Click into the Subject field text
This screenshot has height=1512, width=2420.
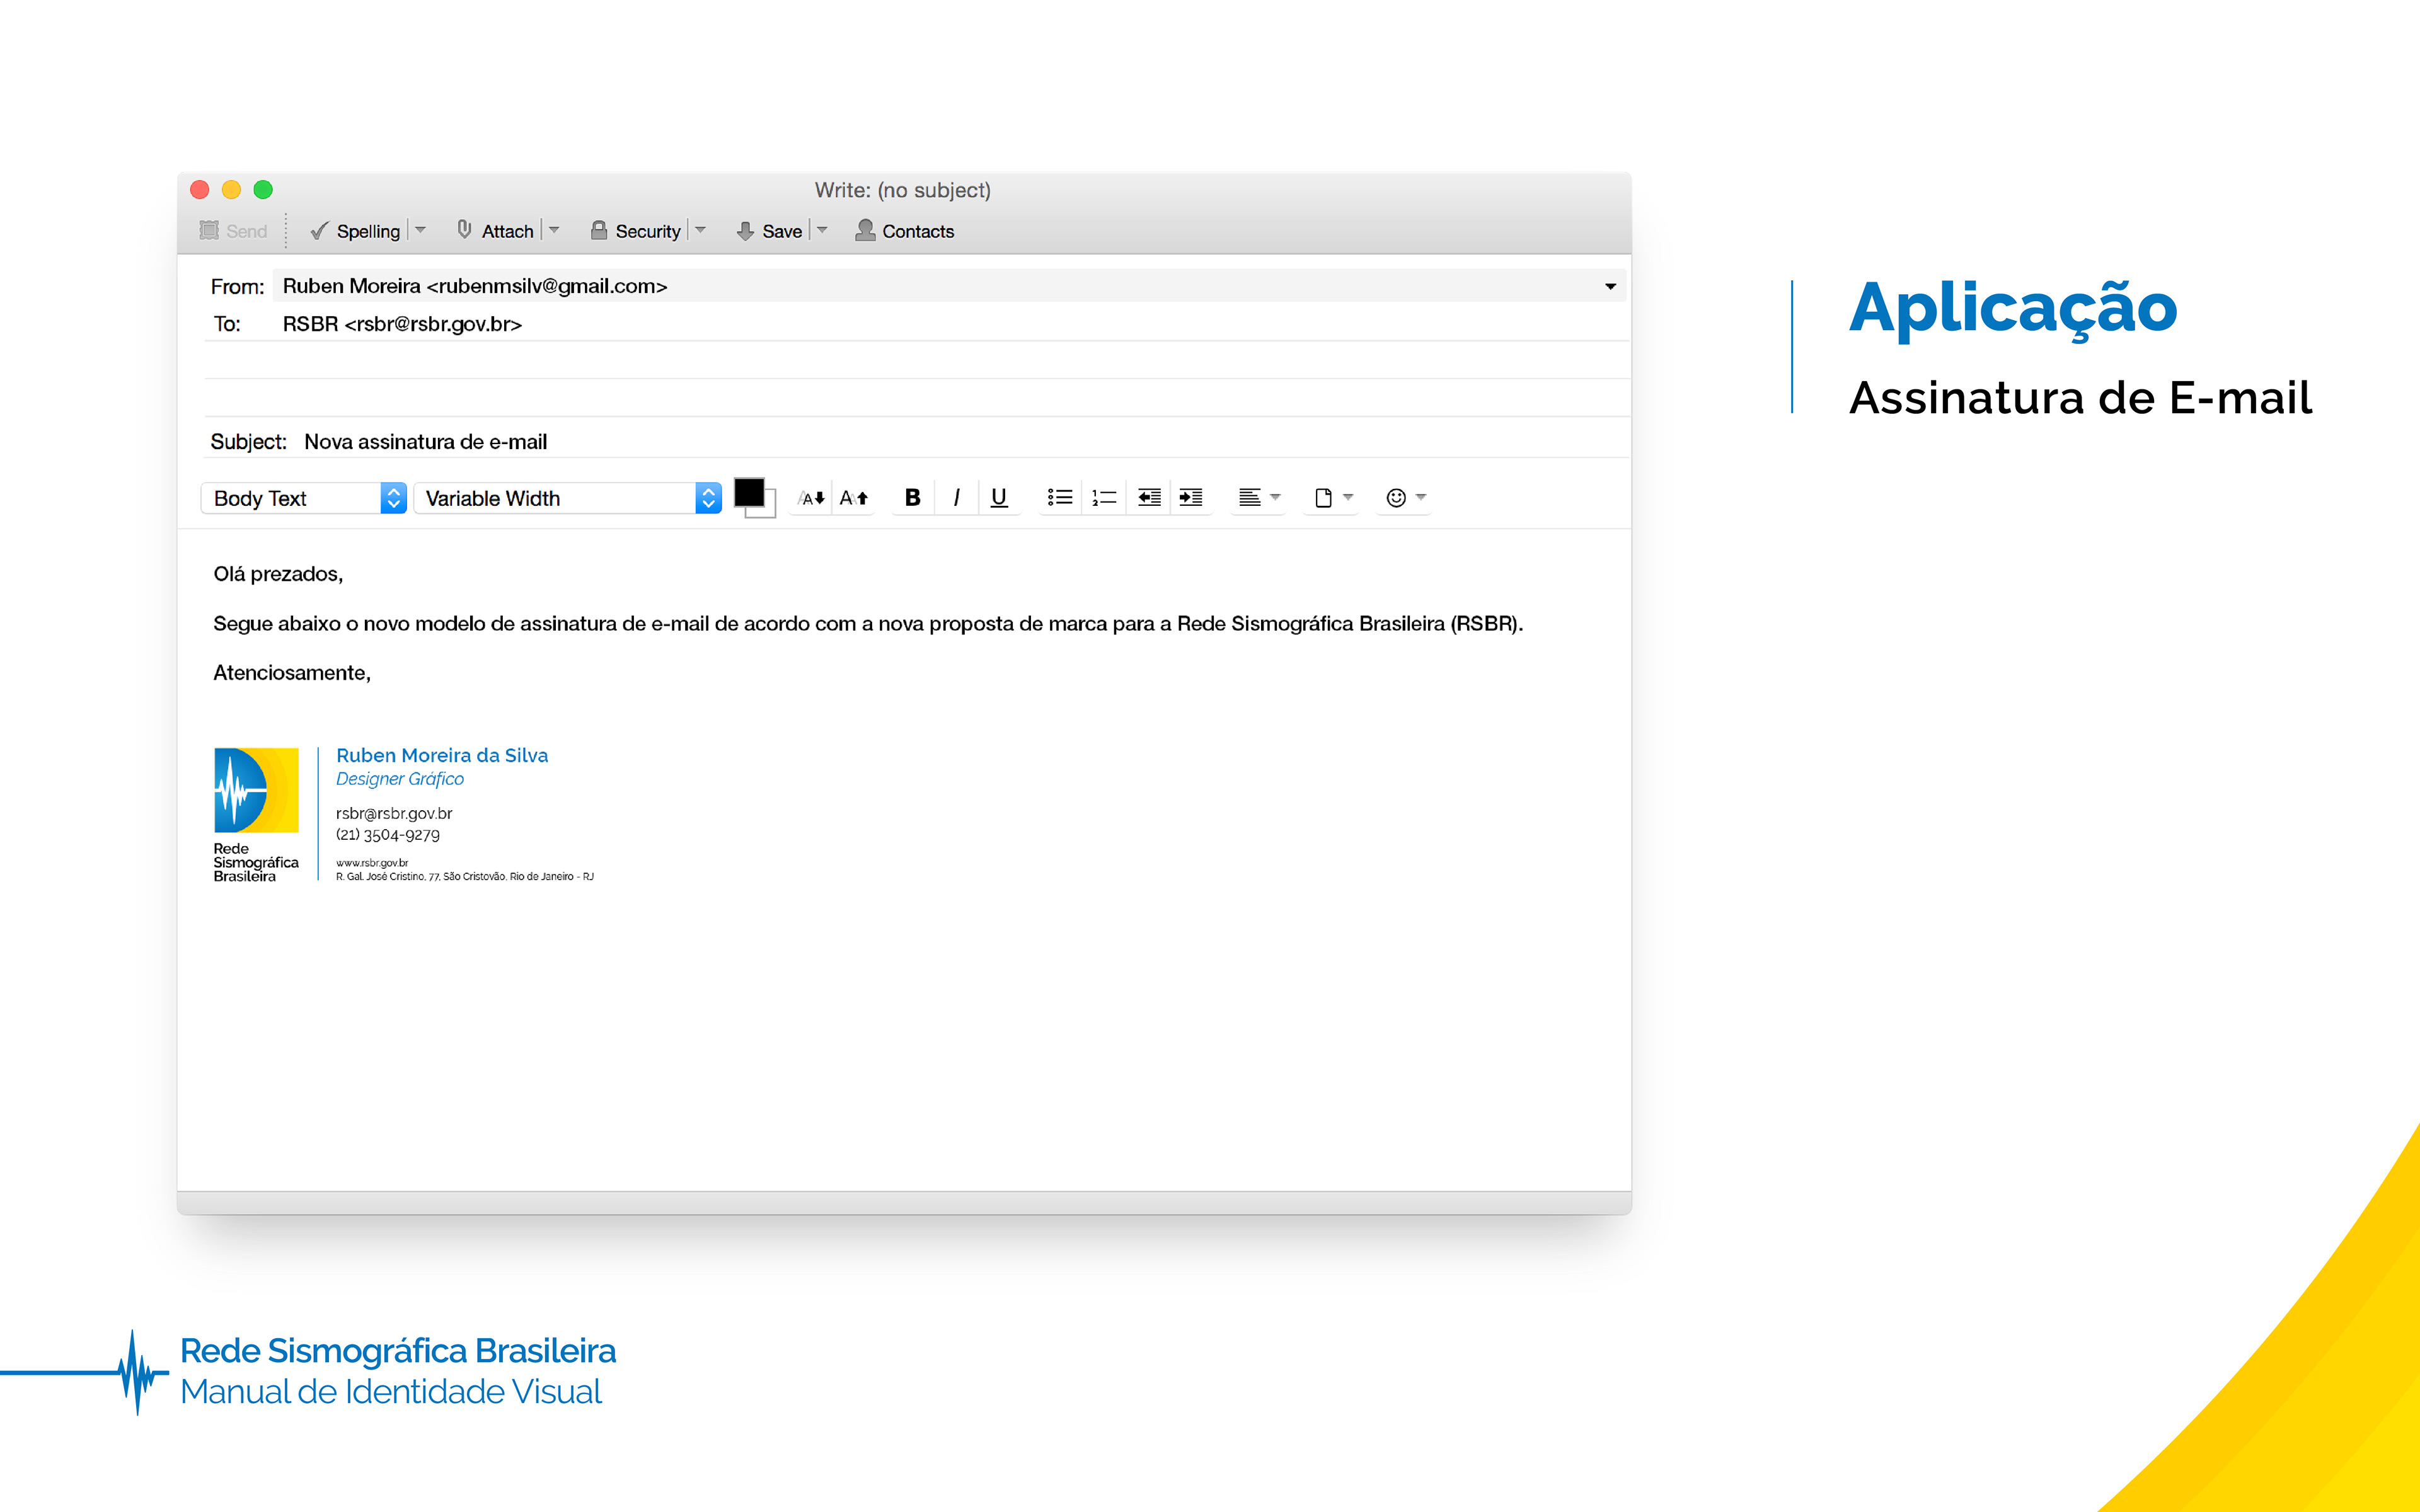(425, 442)
